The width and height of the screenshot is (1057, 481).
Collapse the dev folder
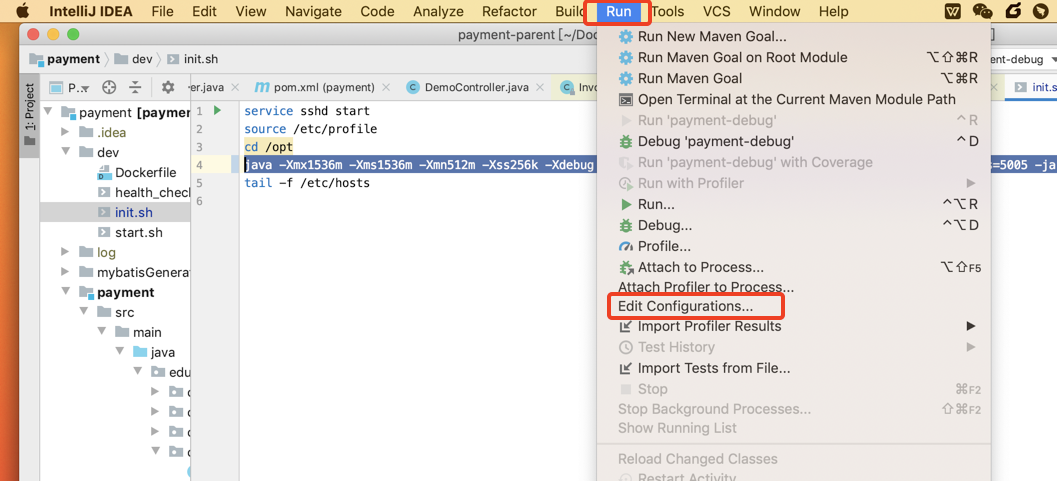[x=65, y=152]
